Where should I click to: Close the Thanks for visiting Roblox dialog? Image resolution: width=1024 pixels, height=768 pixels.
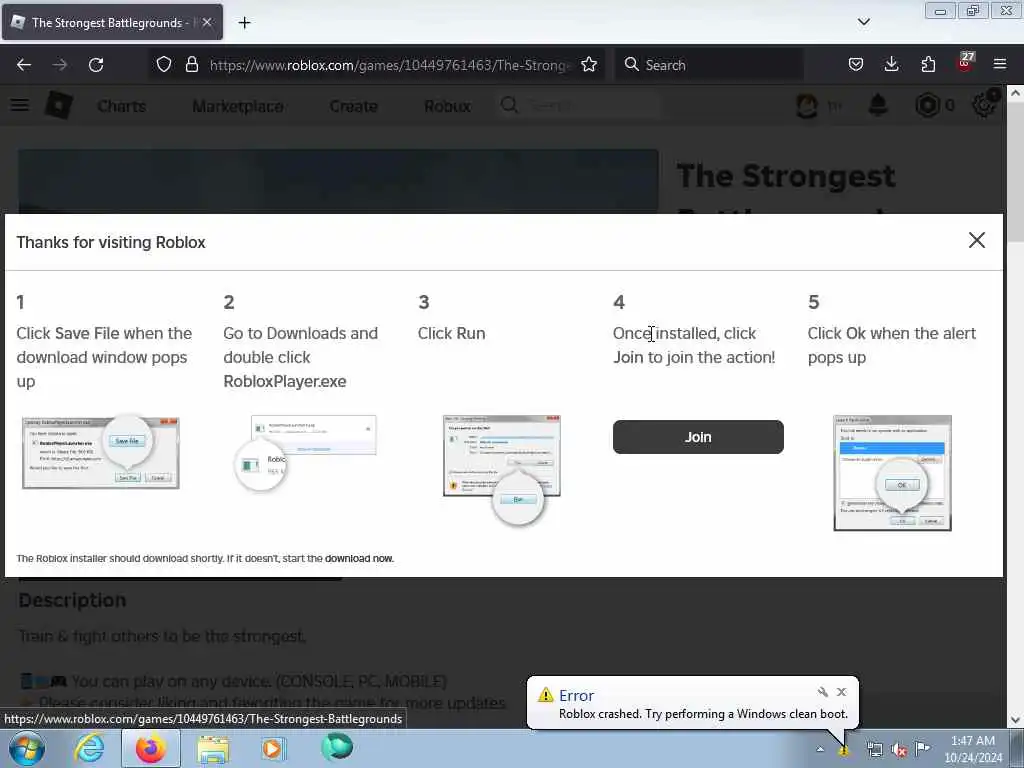tap(976, 240)
